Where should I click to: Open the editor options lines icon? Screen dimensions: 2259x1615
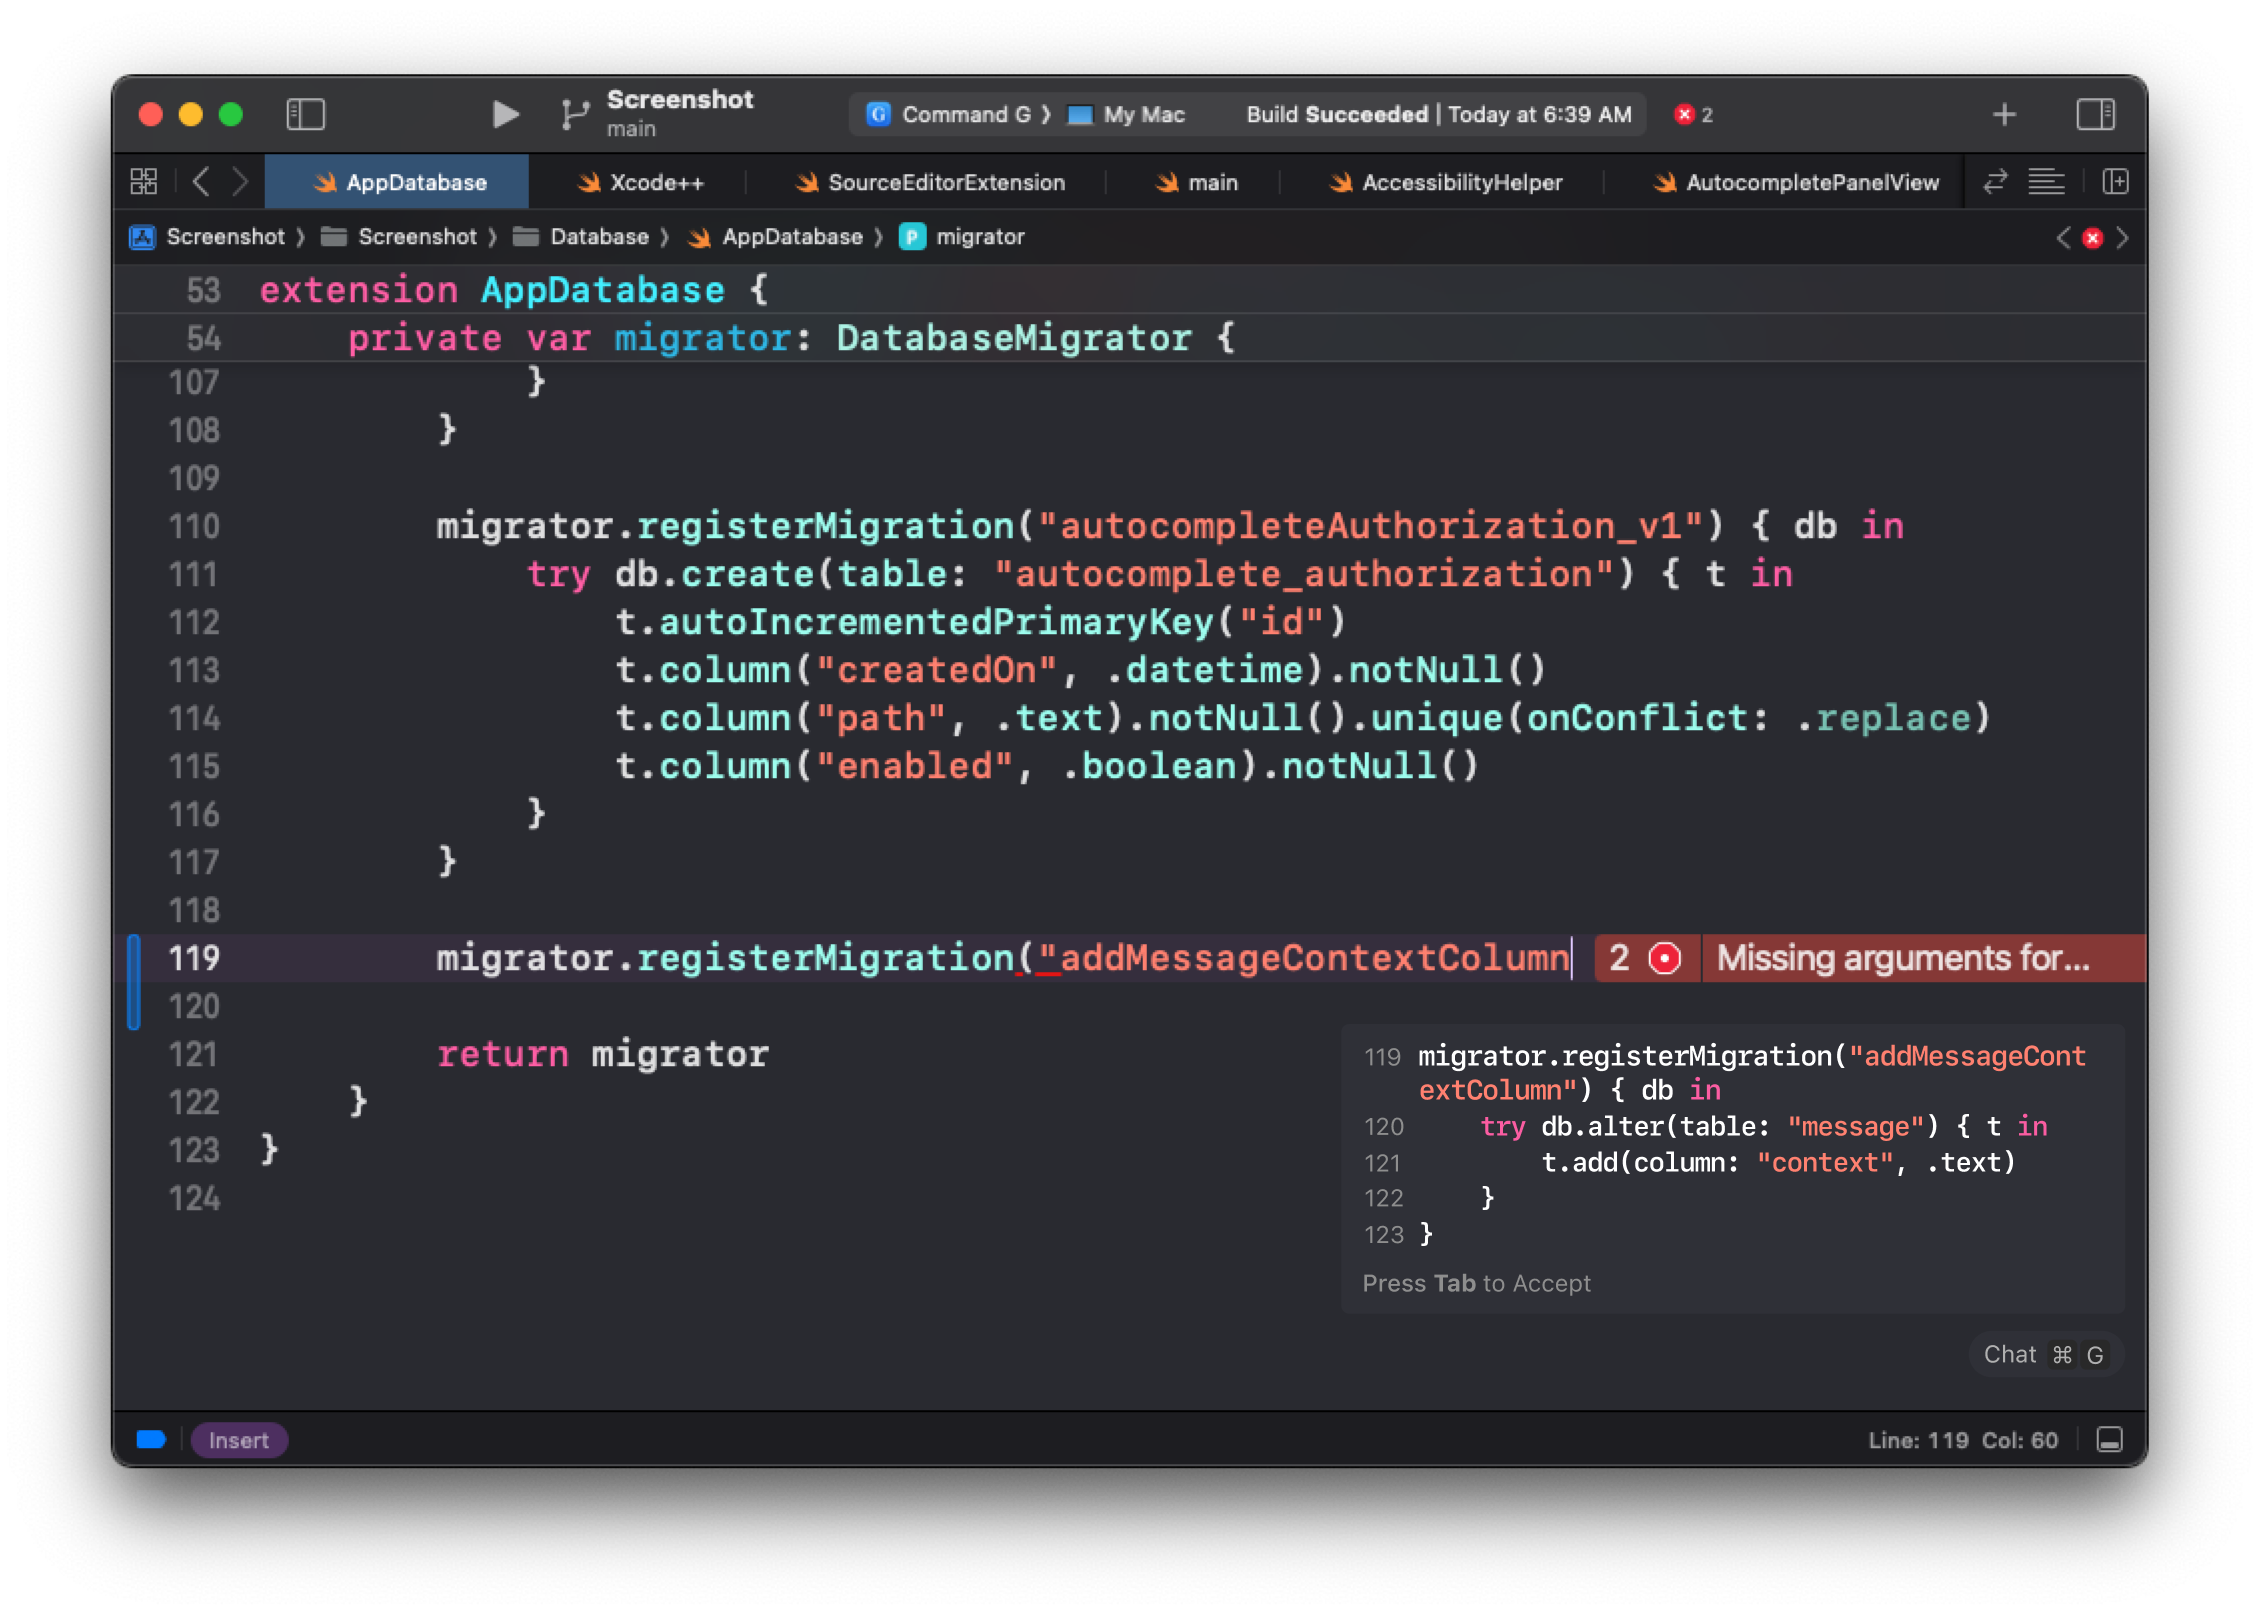tap(2046, 182)
